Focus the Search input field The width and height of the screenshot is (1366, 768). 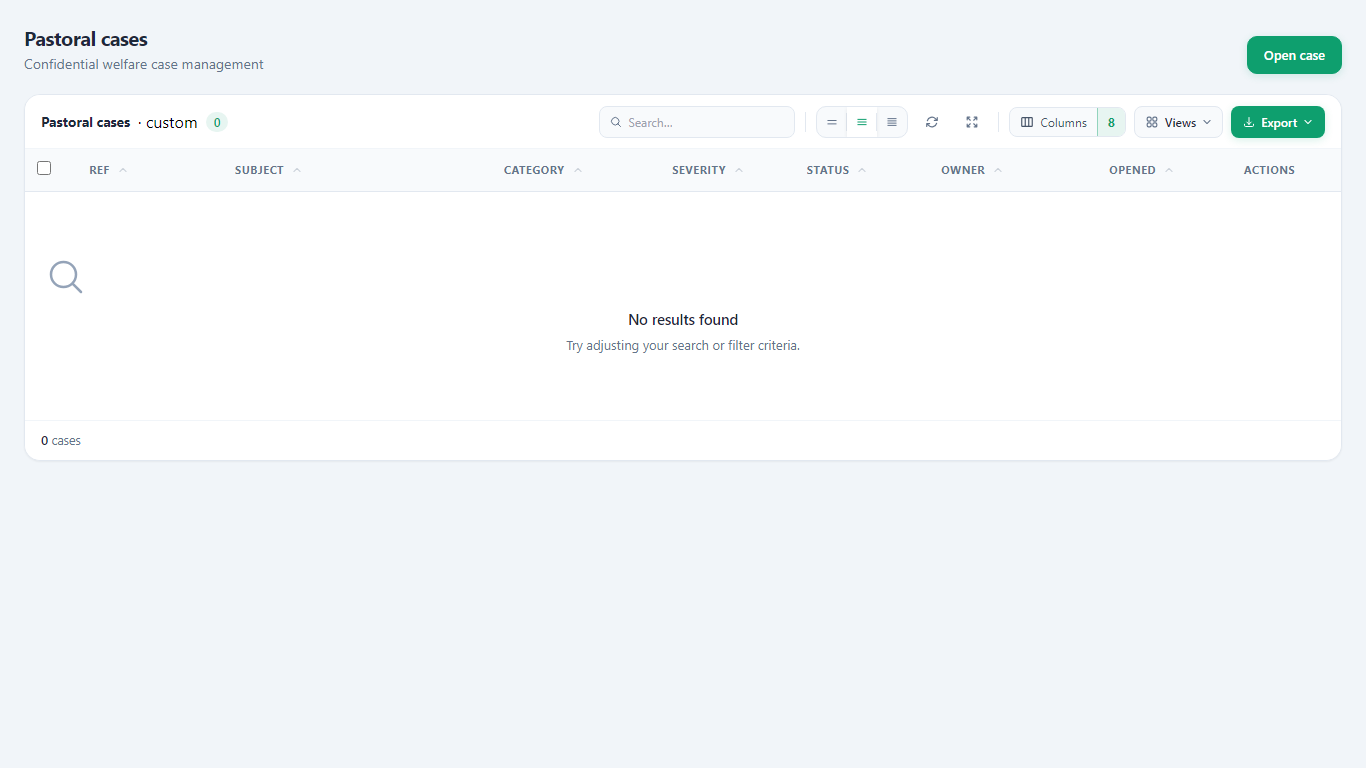click(697, 122)
